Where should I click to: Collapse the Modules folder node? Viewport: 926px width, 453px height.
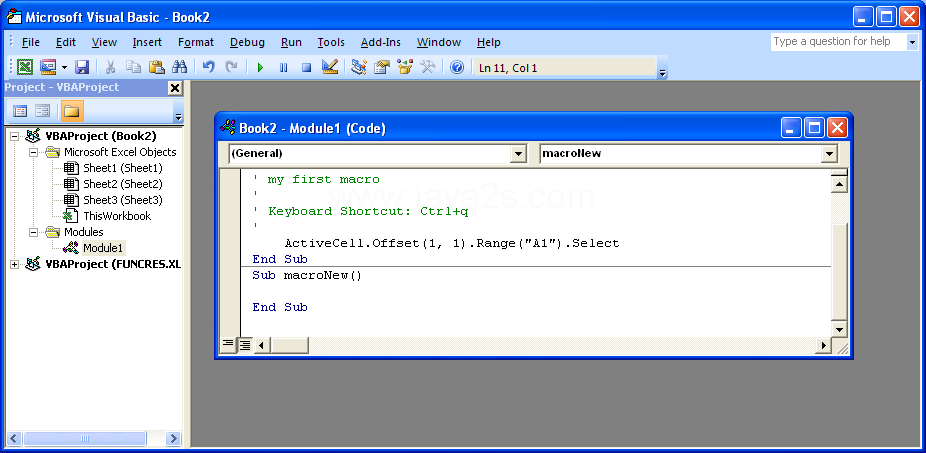[33, 232]
